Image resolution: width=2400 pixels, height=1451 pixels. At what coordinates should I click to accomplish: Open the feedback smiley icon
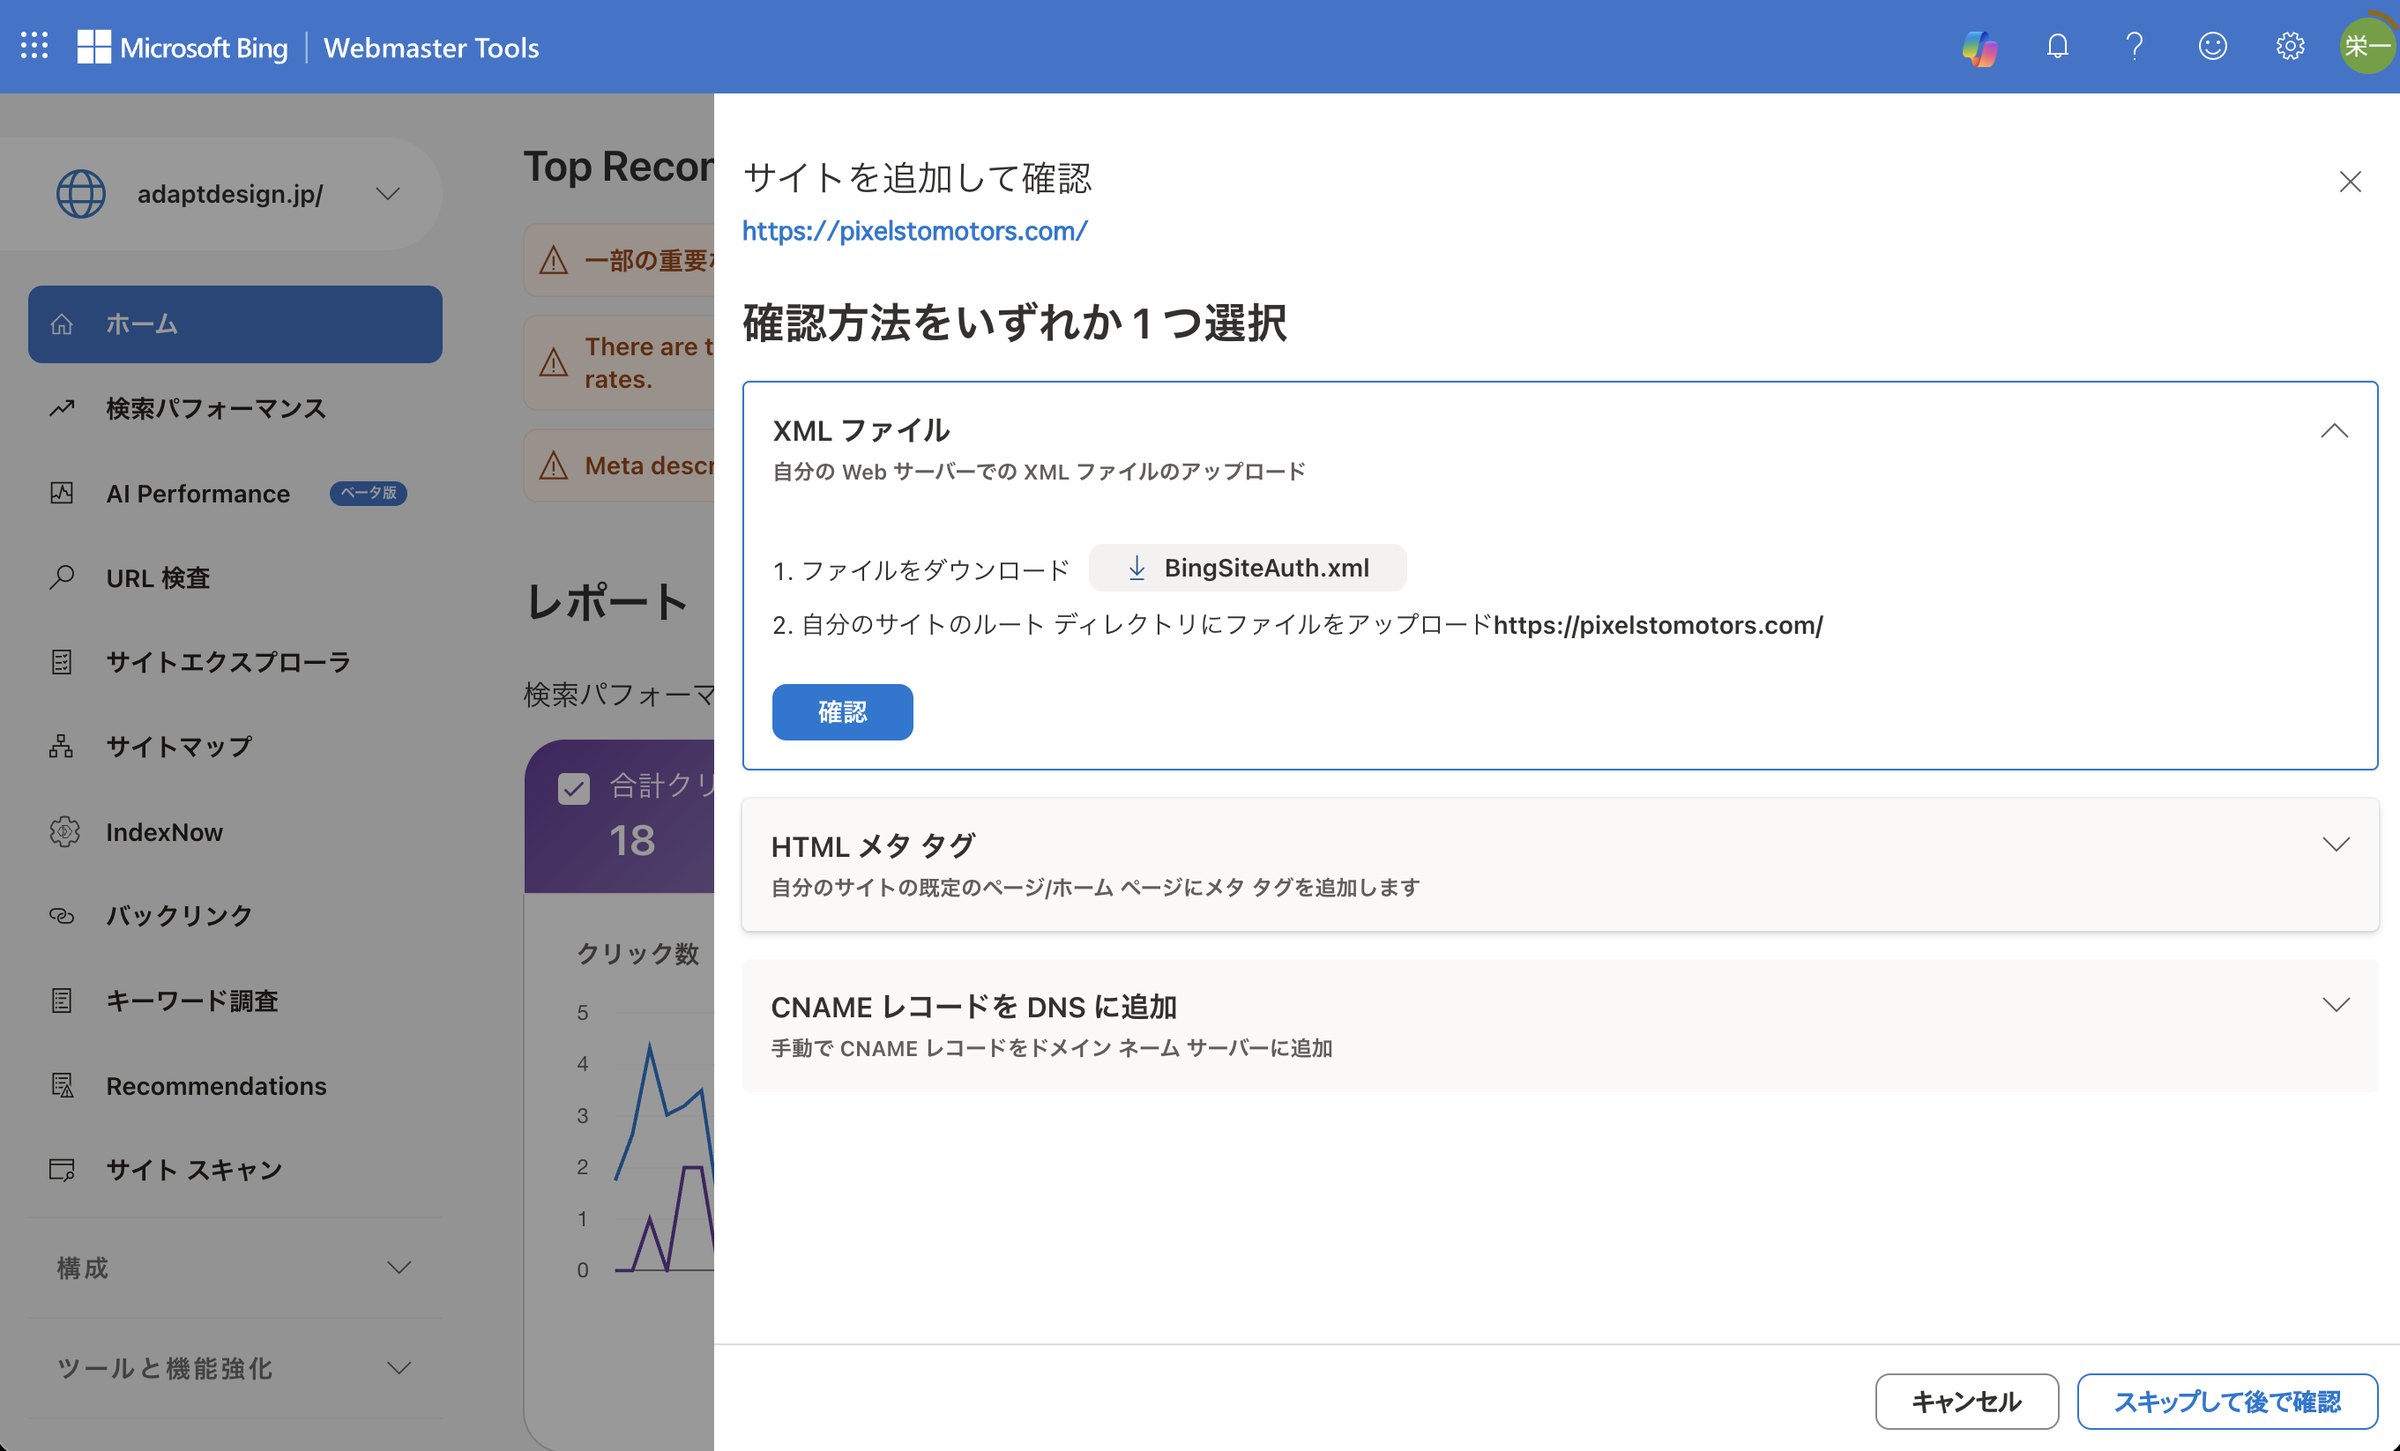point(2212,46)
